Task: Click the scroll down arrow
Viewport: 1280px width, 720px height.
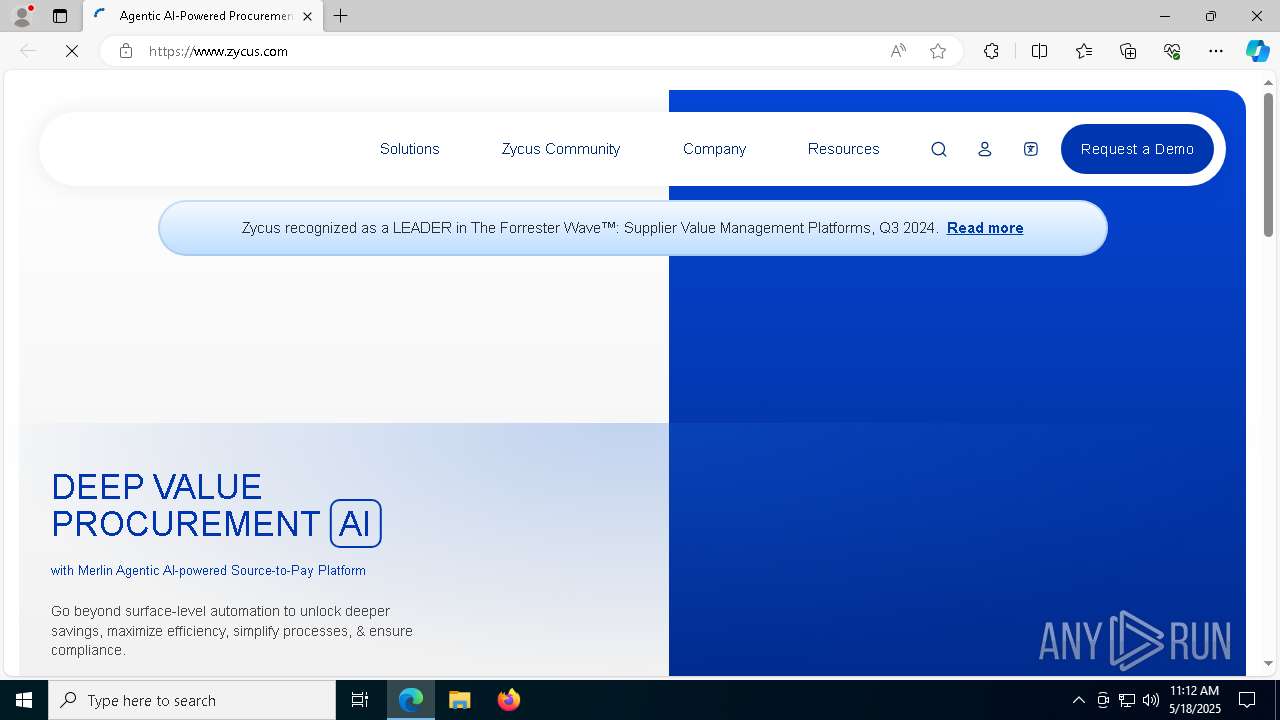Action: (x=1269, y=663)
